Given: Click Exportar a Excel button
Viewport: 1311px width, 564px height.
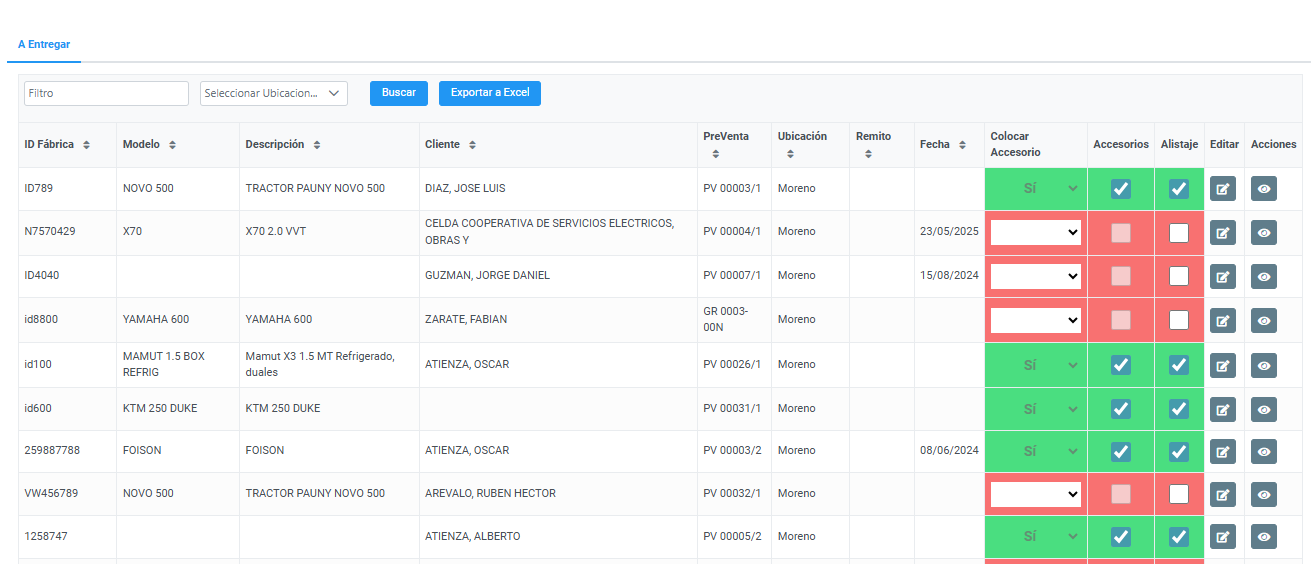Looking at the screenshot, I should [489, 93].
